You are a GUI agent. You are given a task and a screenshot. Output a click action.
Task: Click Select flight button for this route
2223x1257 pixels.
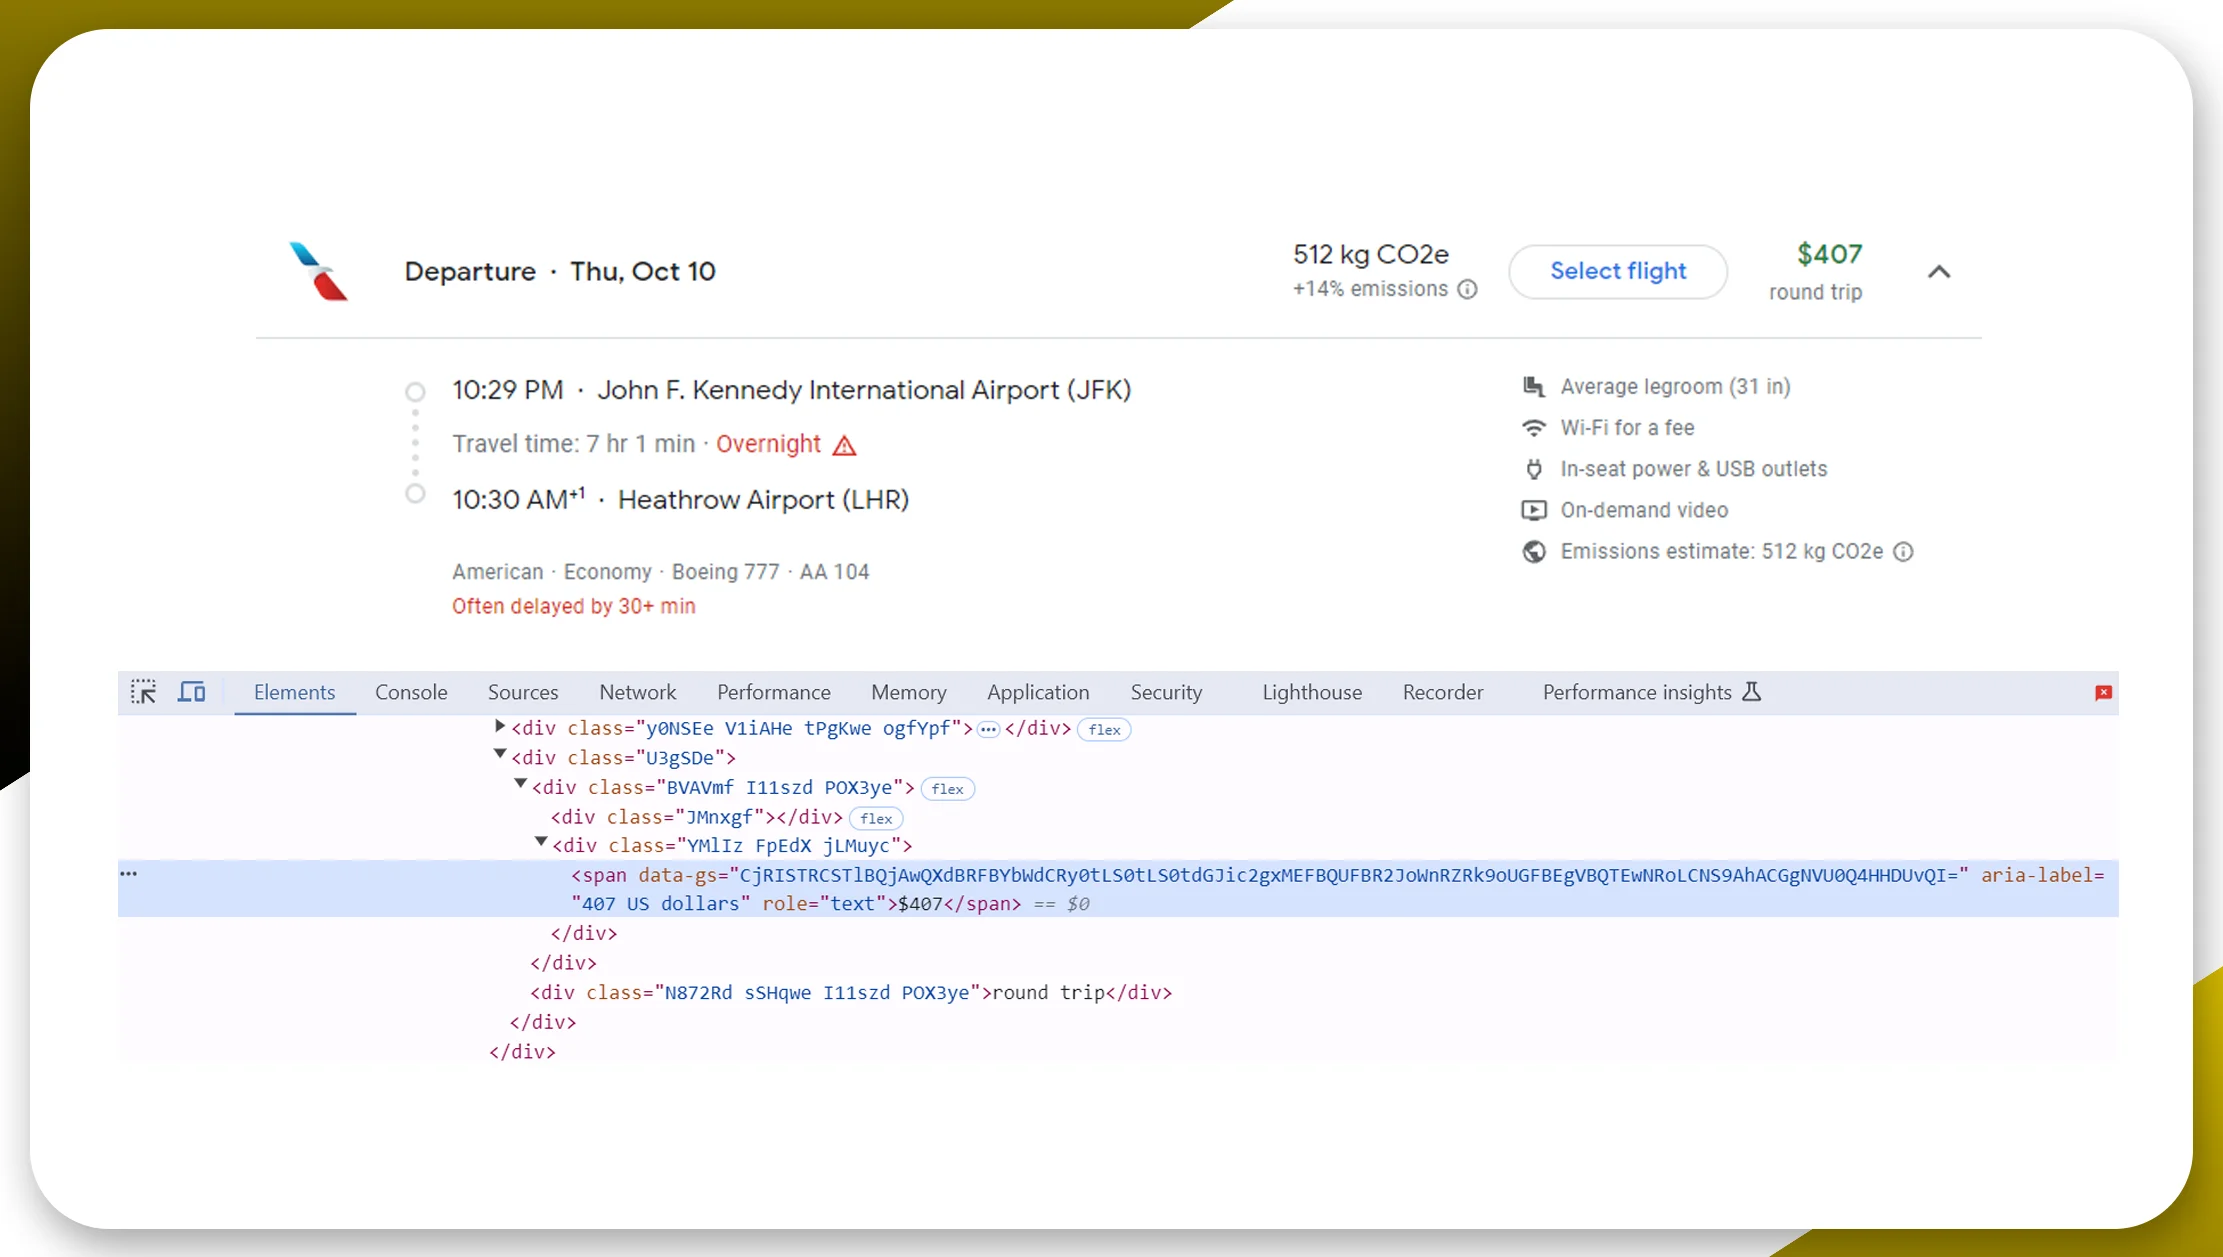pos(1618,270)
